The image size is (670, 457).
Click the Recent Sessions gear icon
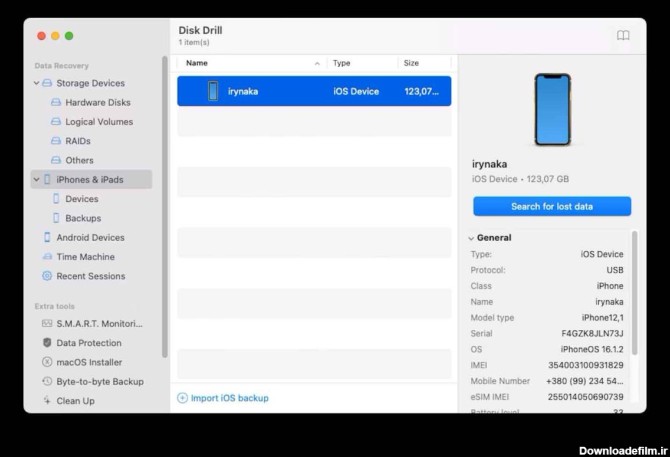pos(47,276)
